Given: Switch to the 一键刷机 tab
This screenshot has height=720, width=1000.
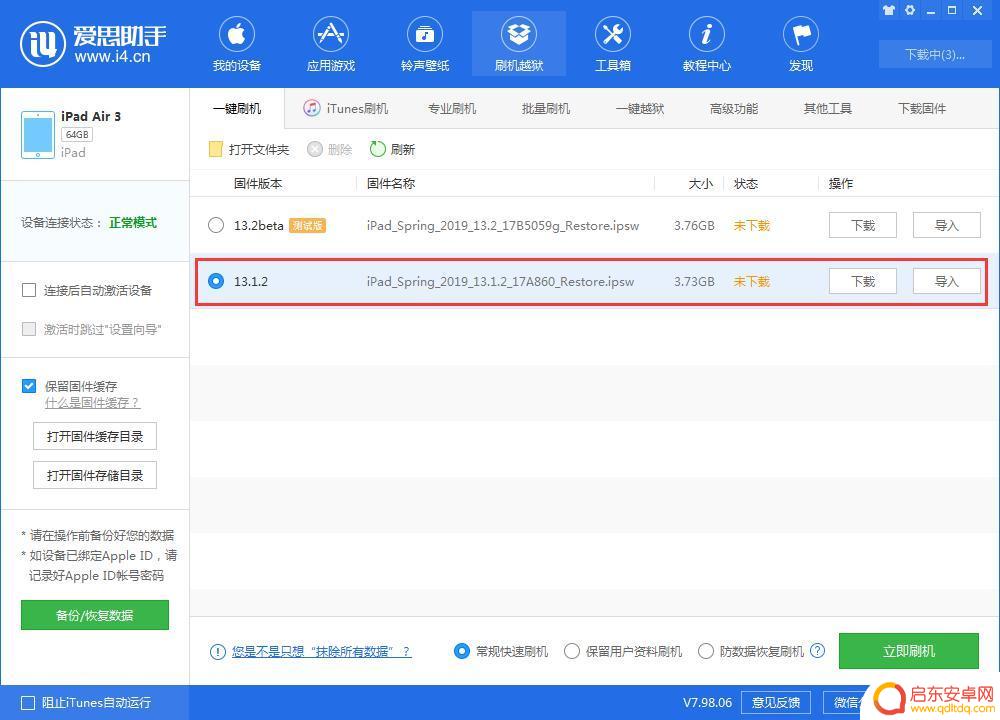Looking at the screenshot, I should [x=237, y=108].
